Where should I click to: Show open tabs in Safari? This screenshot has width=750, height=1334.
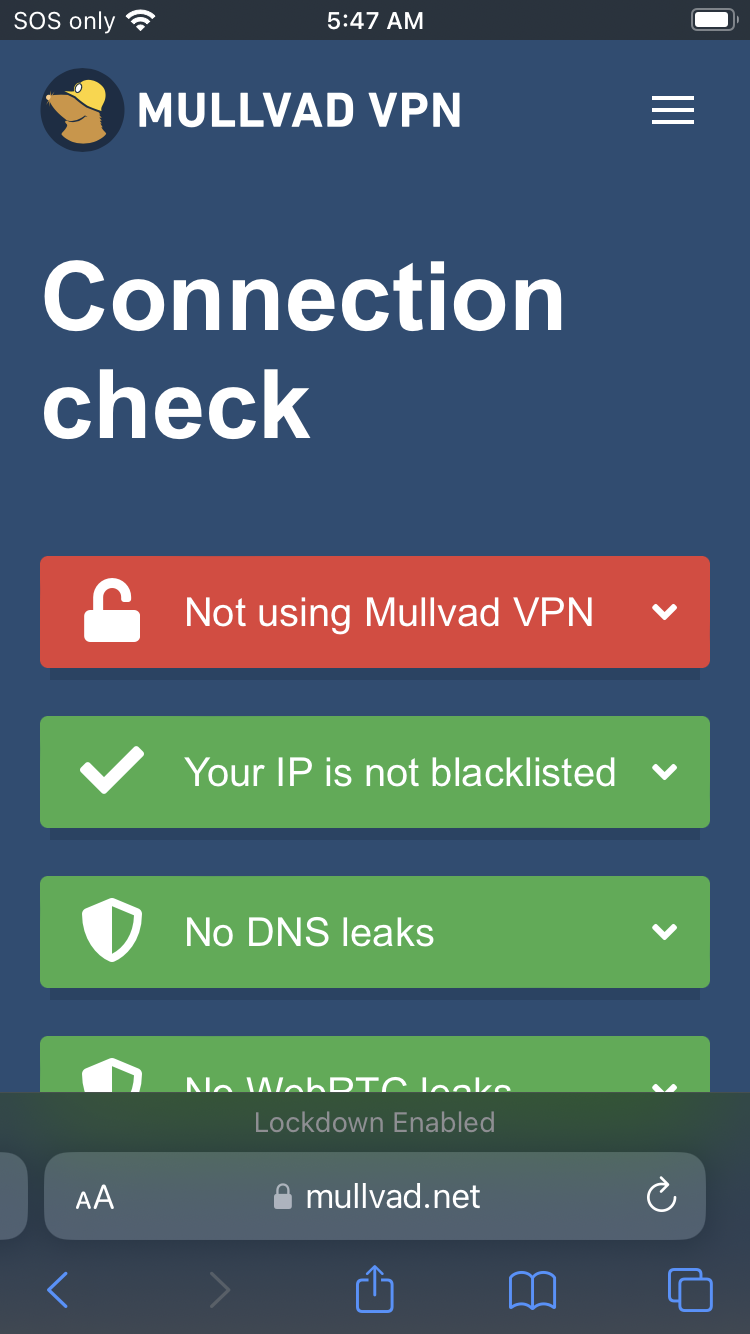(690, 1289)
